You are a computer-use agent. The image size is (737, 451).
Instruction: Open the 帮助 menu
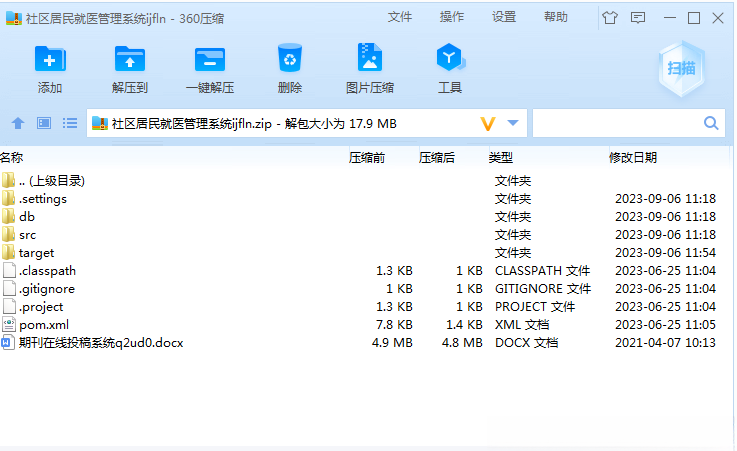(556, 17)
